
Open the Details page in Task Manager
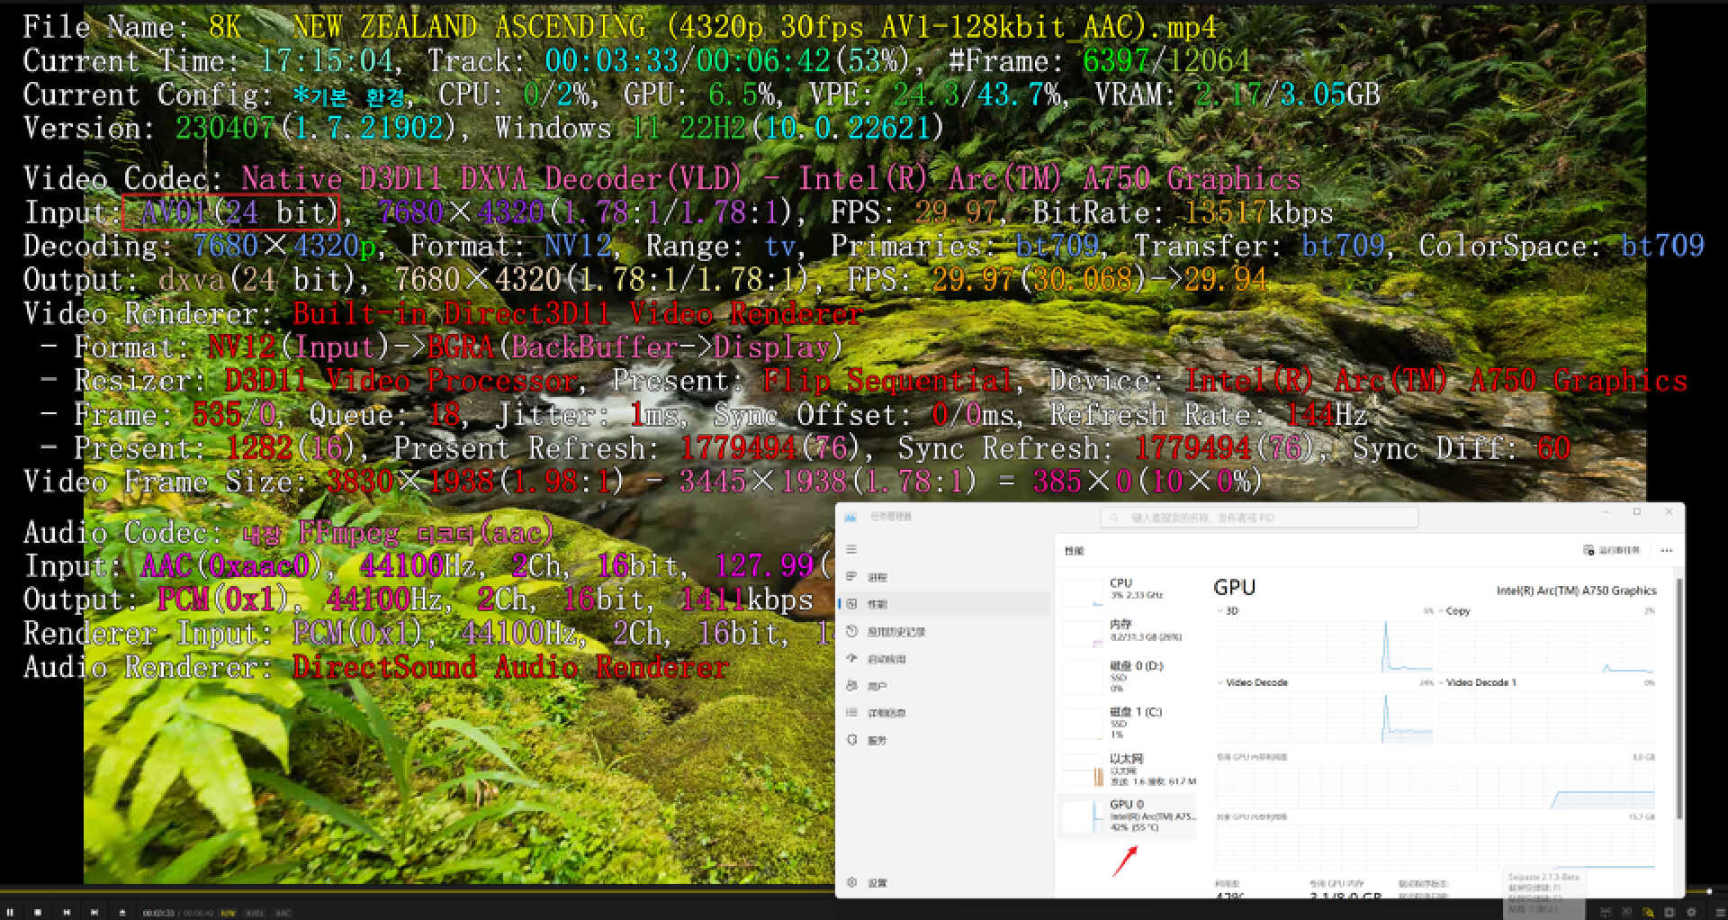pyautogui.click(x=945, y=713)
